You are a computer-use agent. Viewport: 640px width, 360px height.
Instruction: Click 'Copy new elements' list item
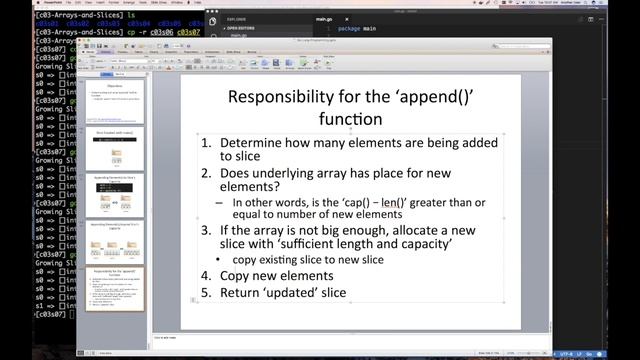point(276,276)
